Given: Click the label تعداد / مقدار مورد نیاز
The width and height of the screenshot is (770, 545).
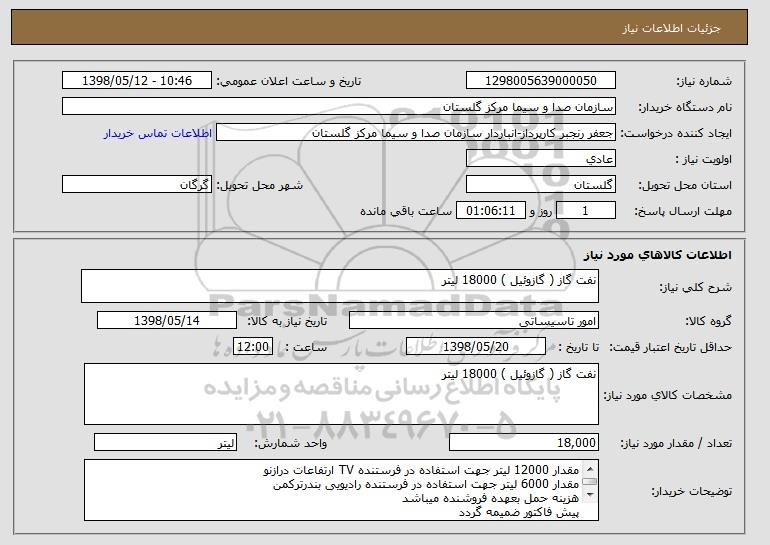Looking at the screenshot, I should pos(676,444).
